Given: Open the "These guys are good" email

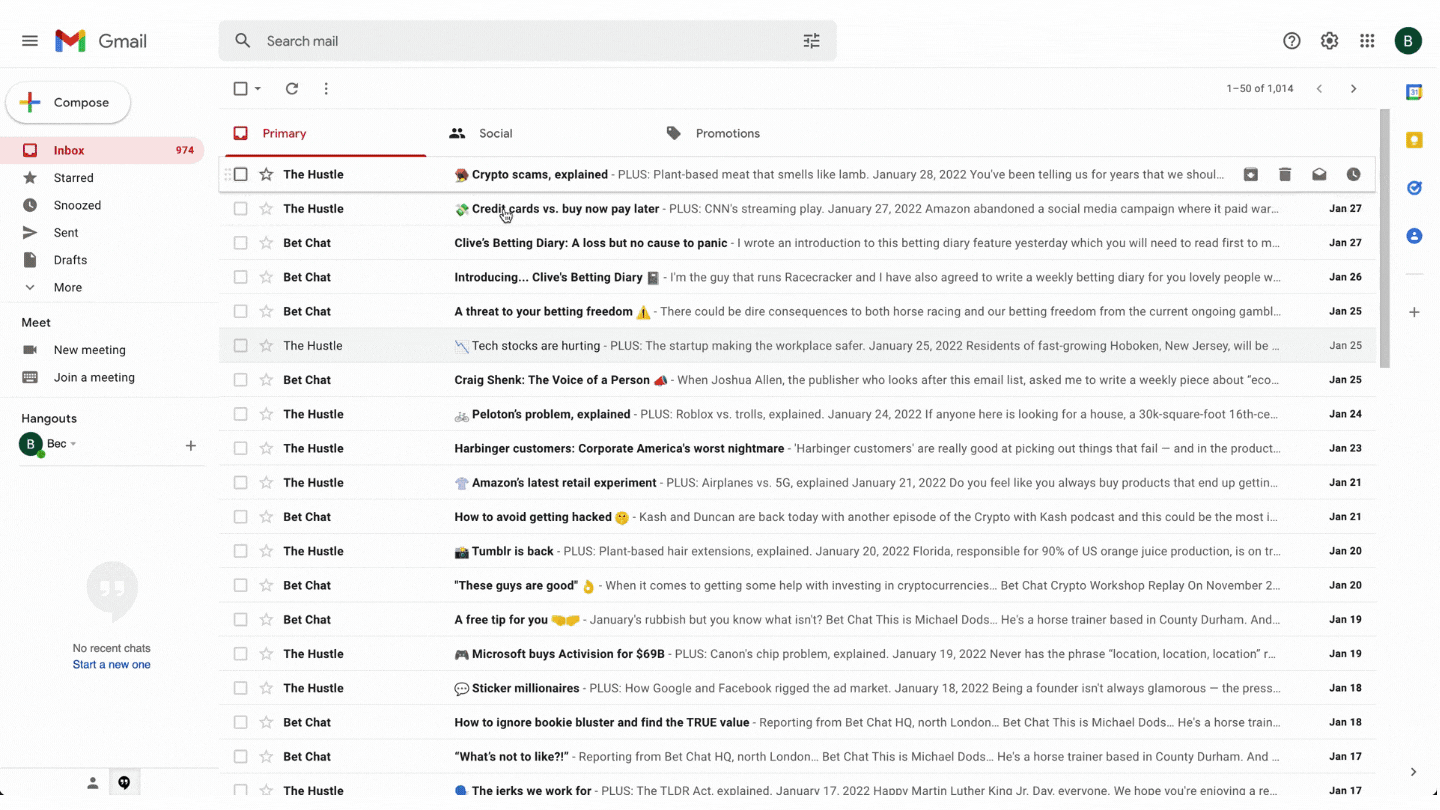Looking at the screenshot, I should click(797, 586).
